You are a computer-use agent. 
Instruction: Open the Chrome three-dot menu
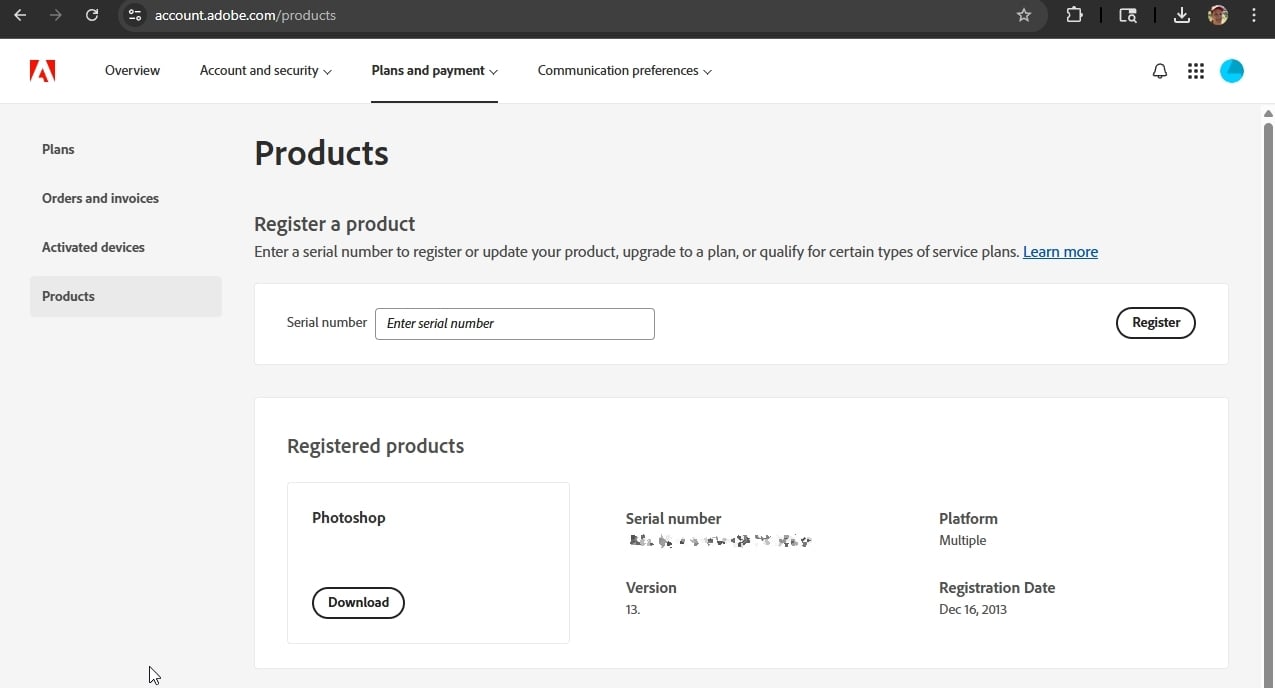coord(1254,15)
